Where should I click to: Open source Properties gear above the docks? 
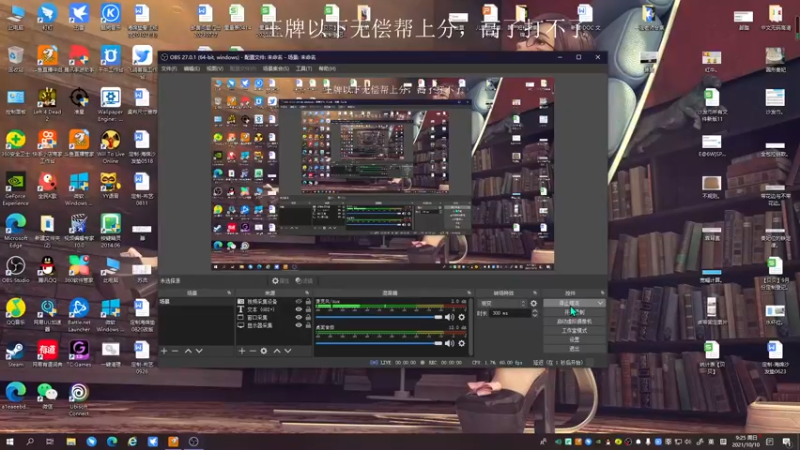pyautogui.click(x=280, y=281)
